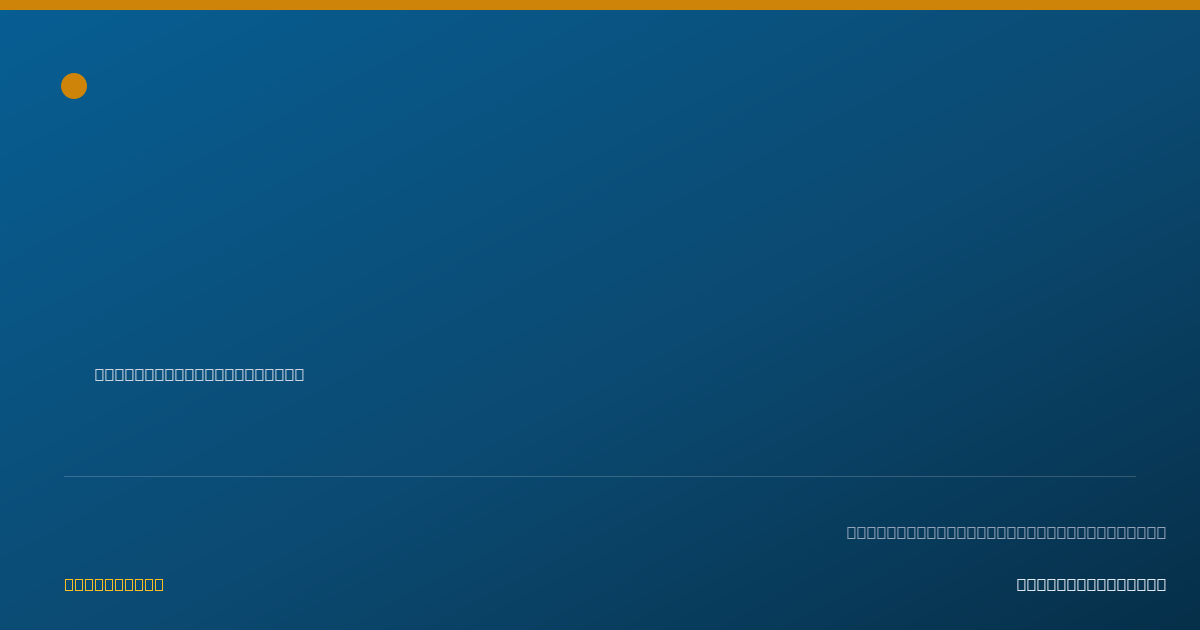Click the orange accent bar along the top
The image size is (1200, 630).
(x=600, y=5)
